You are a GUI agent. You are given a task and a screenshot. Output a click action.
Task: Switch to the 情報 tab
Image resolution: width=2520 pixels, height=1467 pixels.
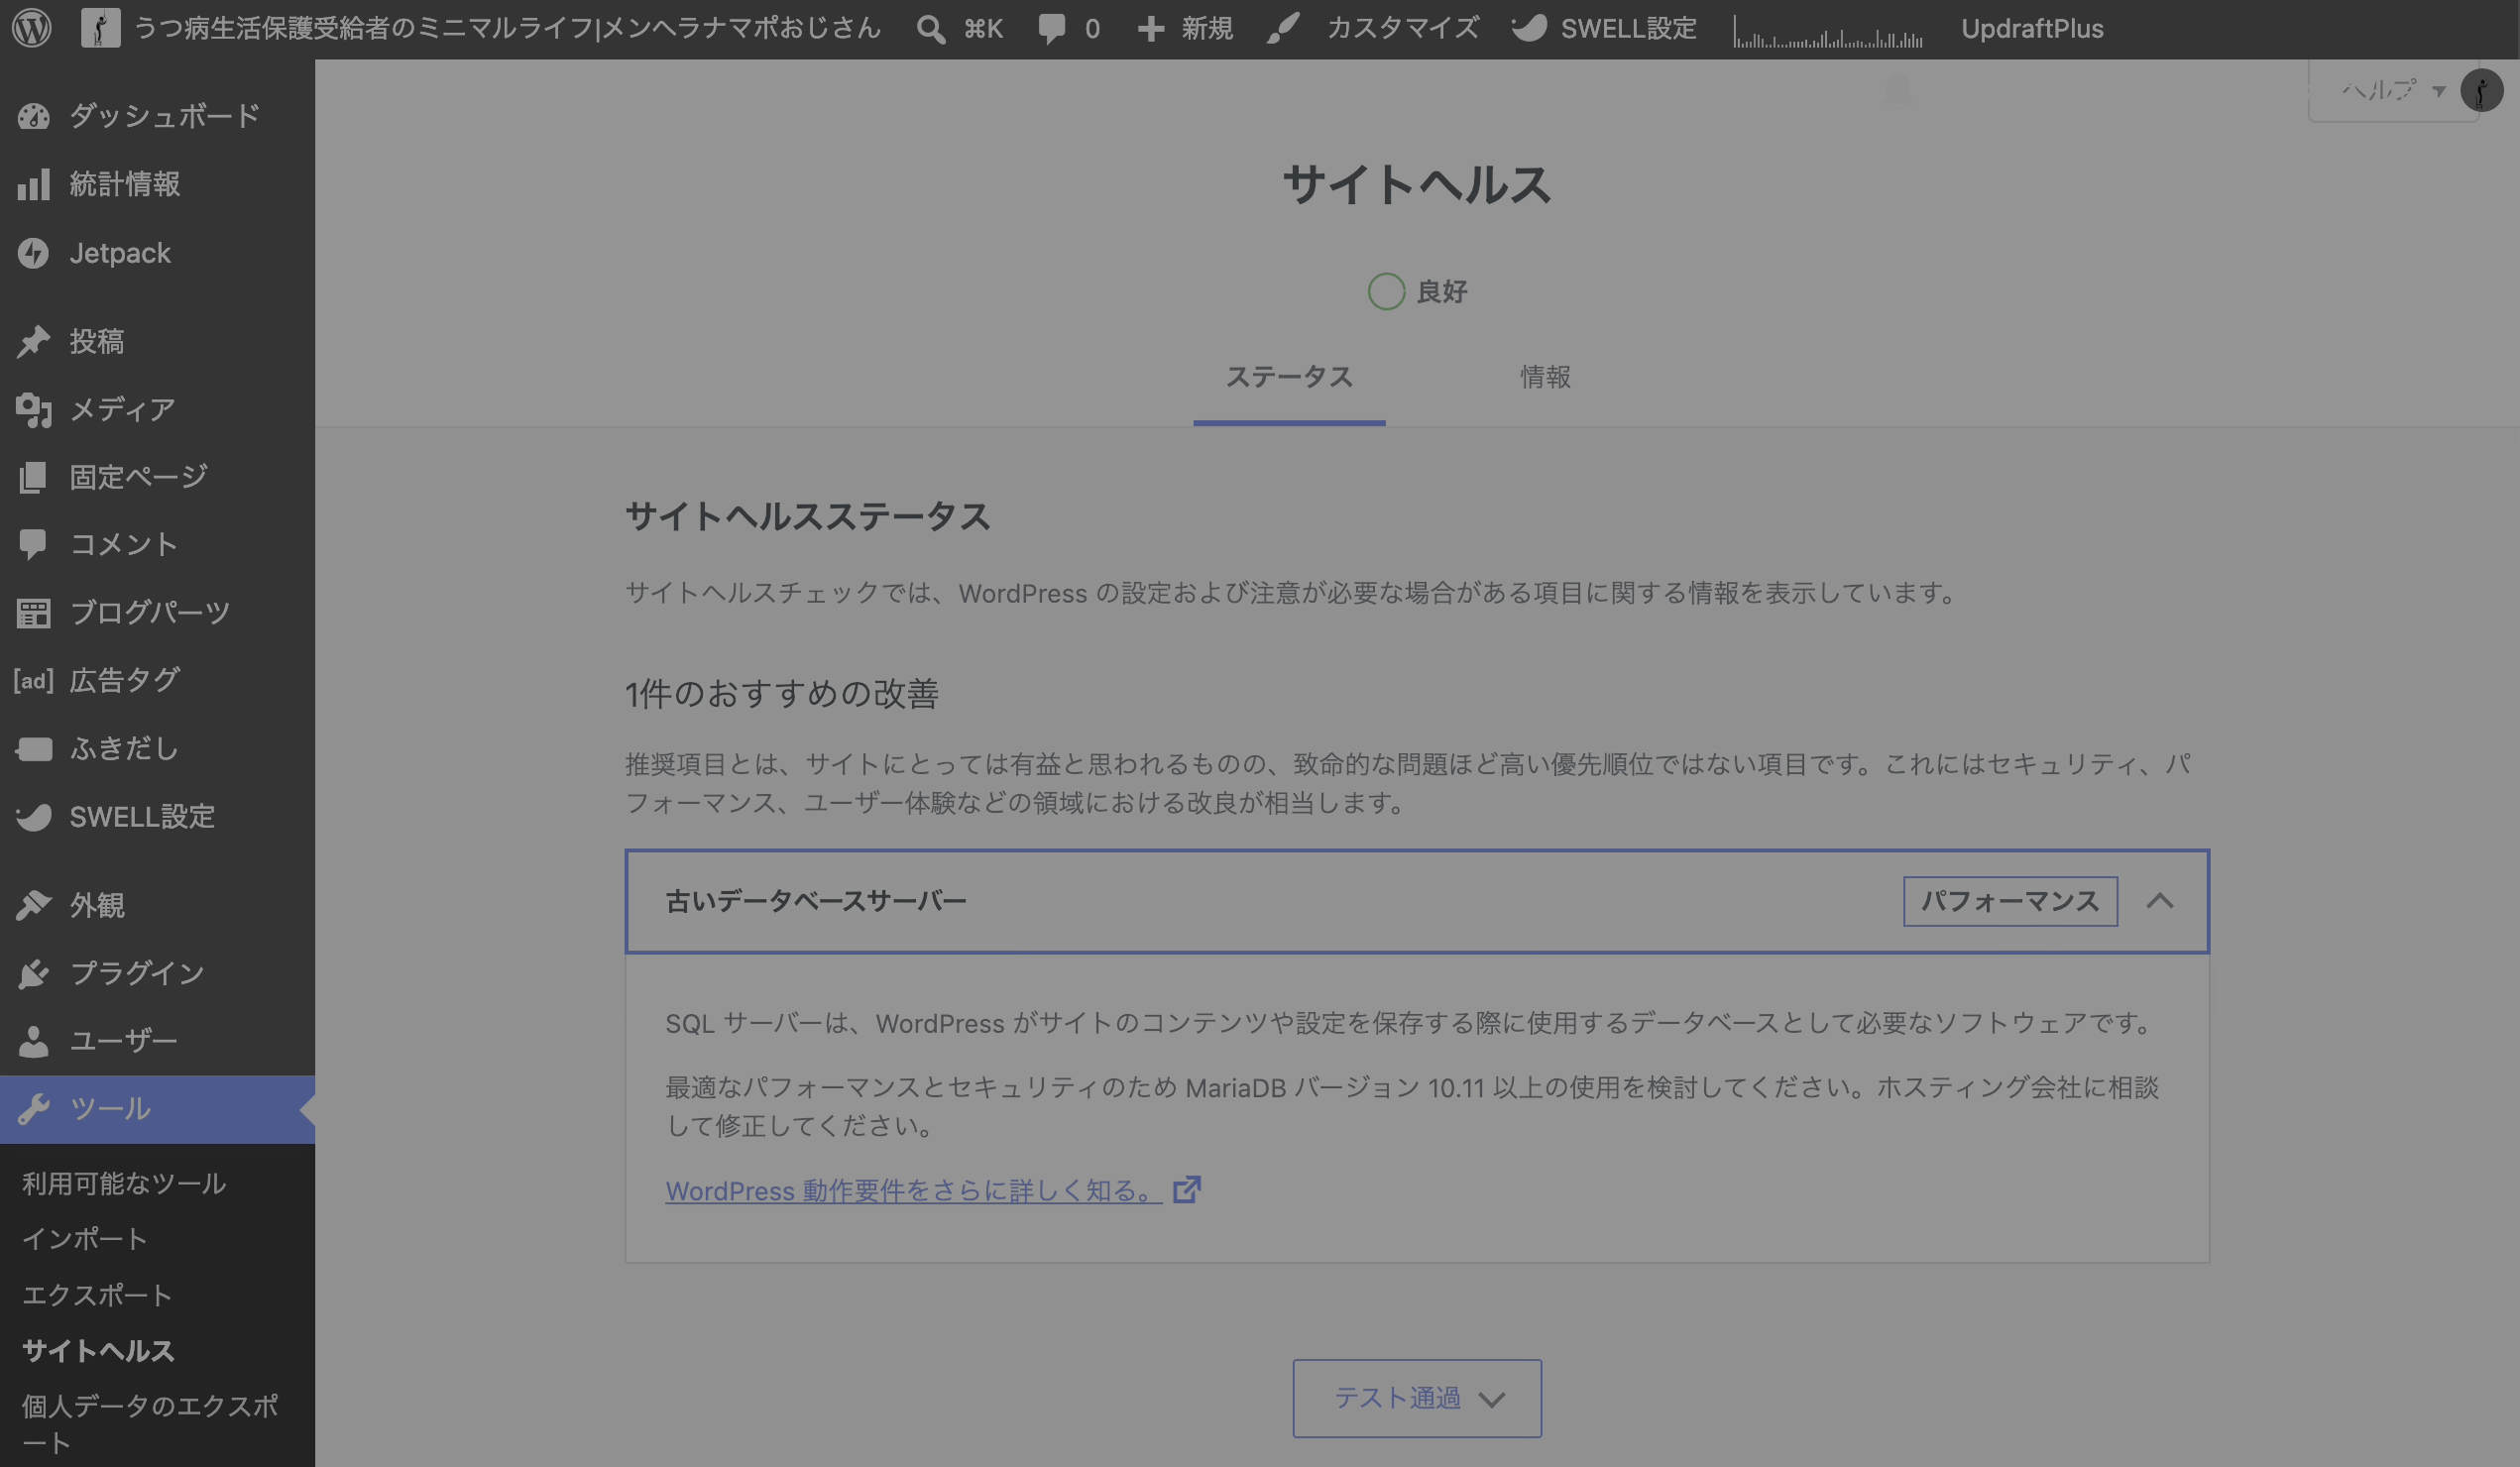click(1545, 377)
